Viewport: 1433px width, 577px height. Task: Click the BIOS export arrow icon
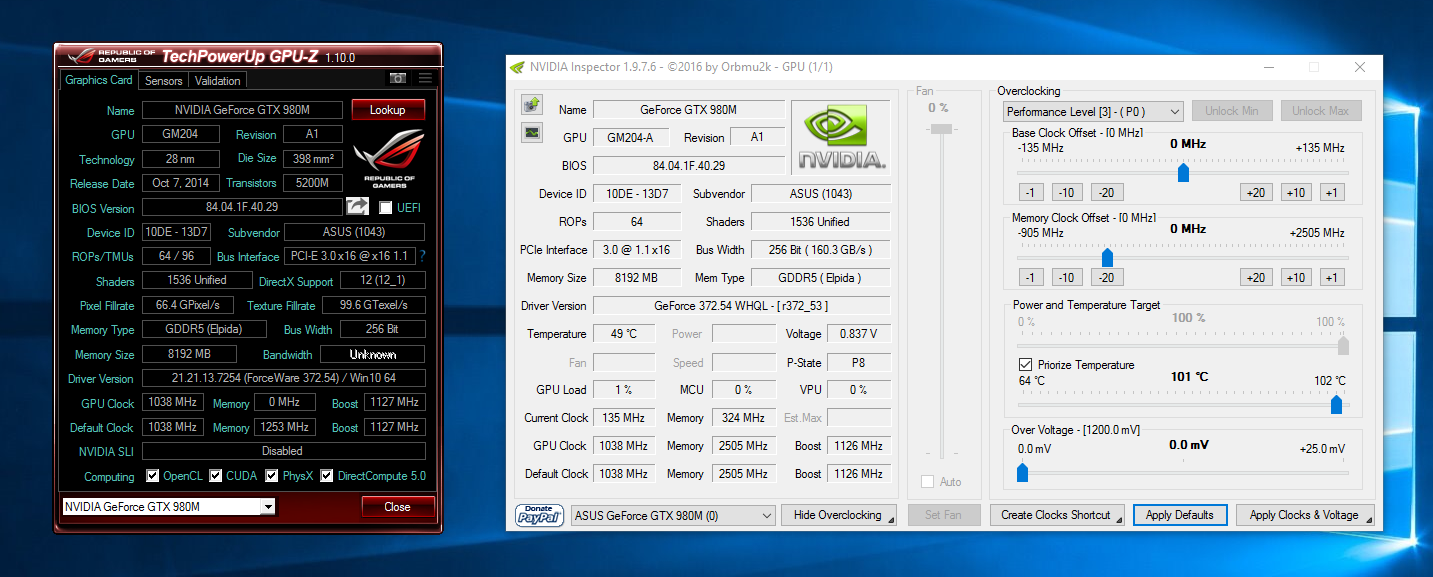click(357, 207)
